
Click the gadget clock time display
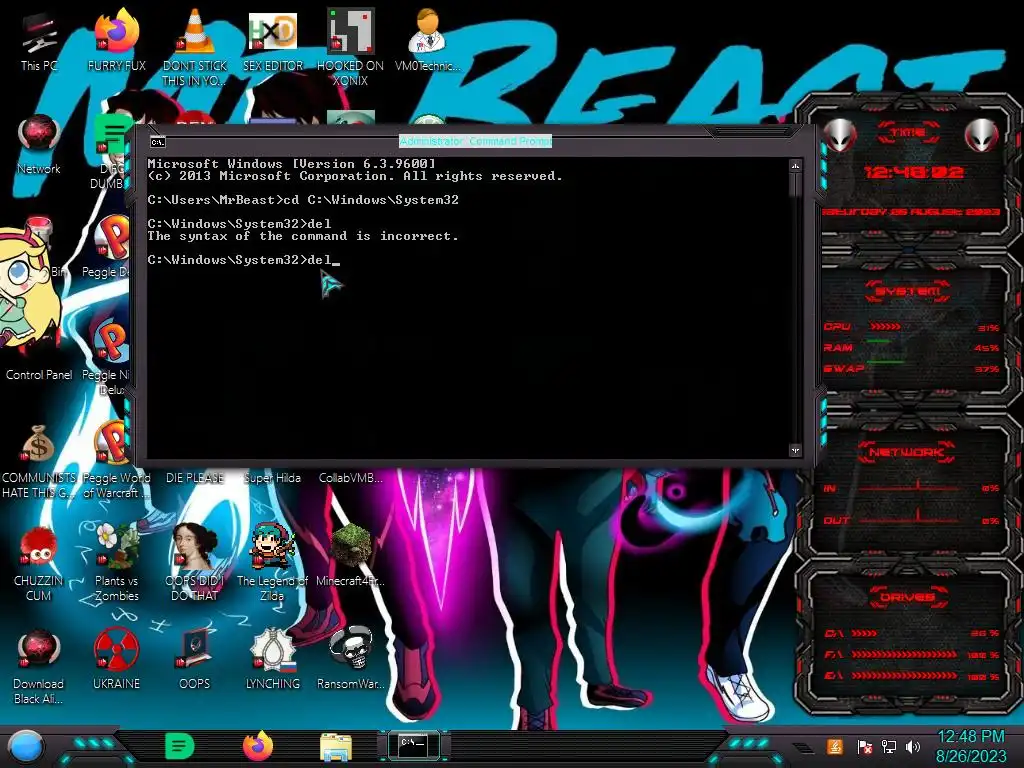point(914,172)
